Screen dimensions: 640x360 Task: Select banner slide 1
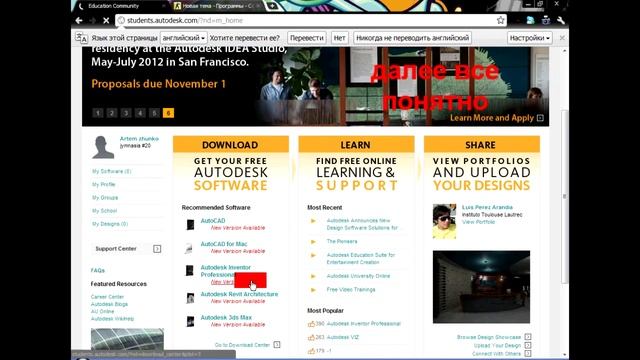click(98, 113)
